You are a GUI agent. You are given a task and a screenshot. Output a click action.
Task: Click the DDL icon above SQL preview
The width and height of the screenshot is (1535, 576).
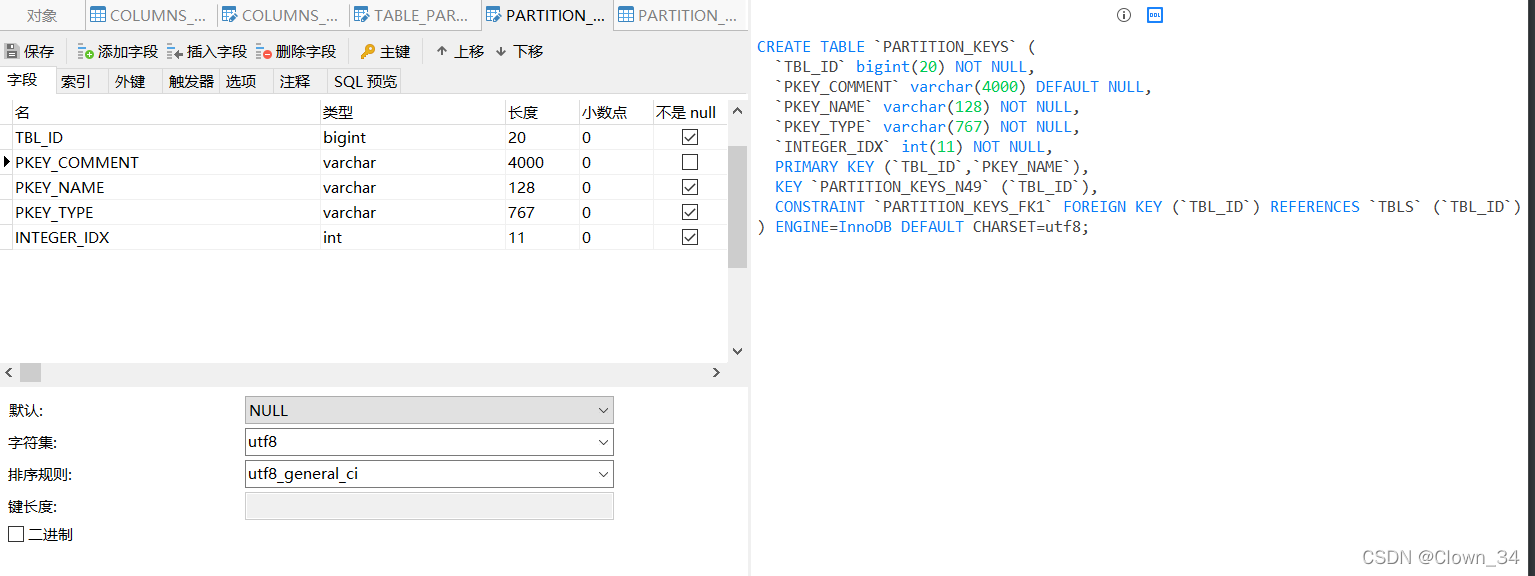(1155, 15)
